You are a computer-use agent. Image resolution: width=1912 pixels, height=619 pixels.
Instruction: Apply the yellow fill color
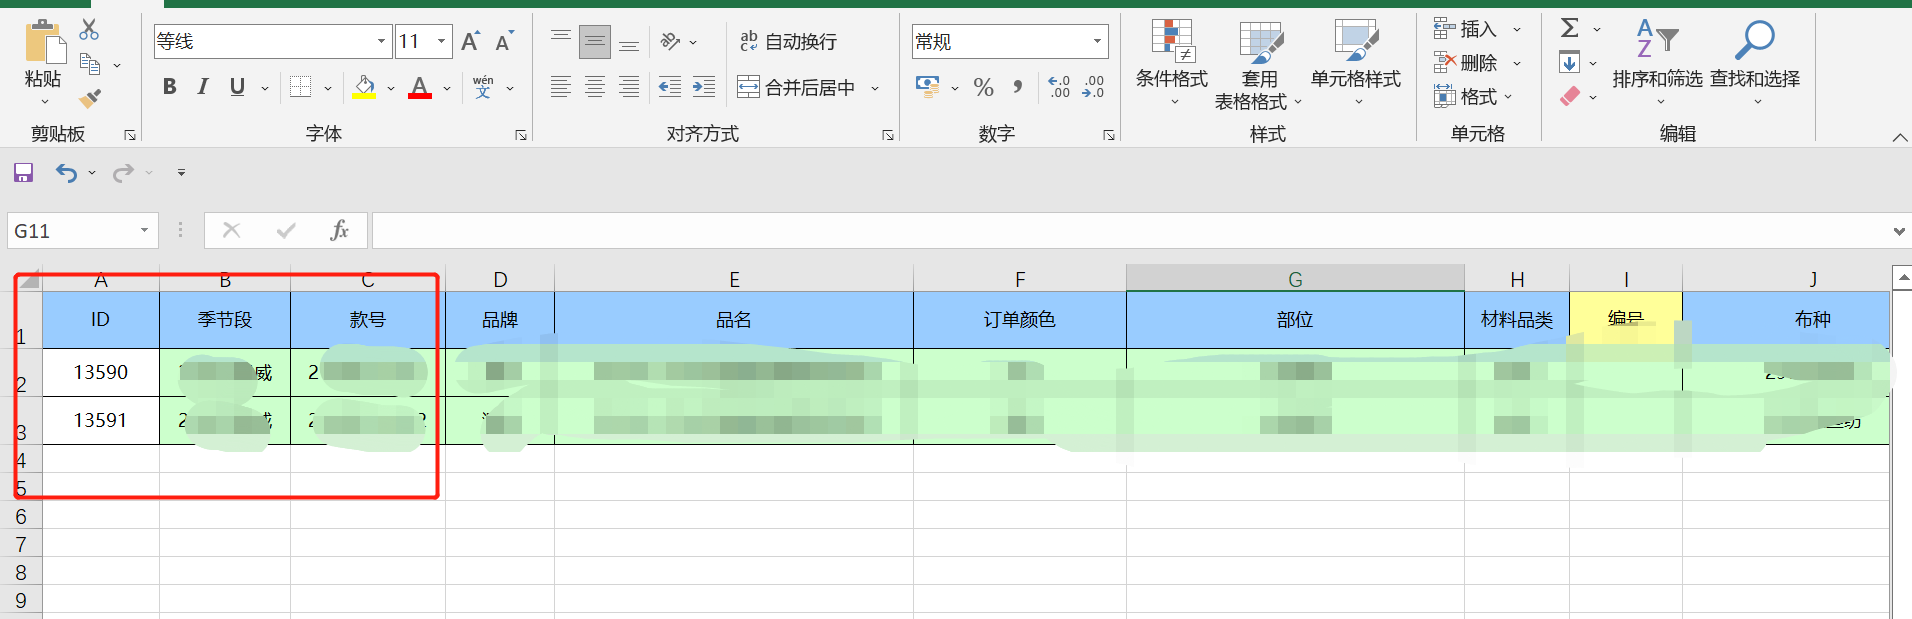coord(364,87)
